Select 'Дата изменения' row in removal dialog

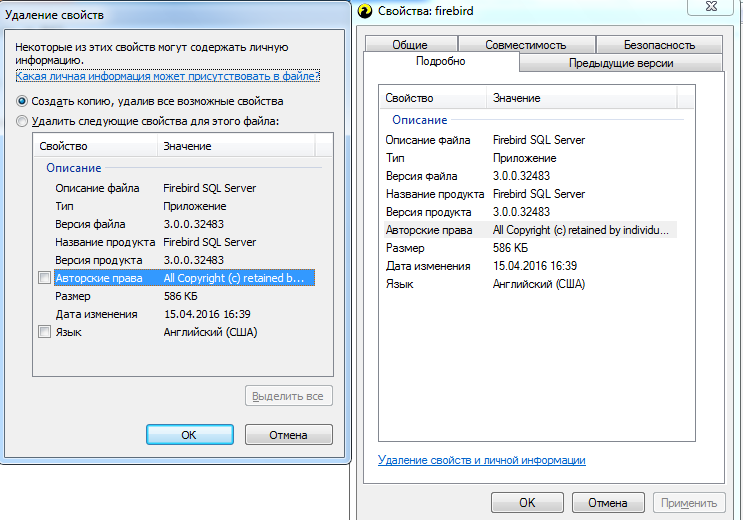click(x=184, y=314)
